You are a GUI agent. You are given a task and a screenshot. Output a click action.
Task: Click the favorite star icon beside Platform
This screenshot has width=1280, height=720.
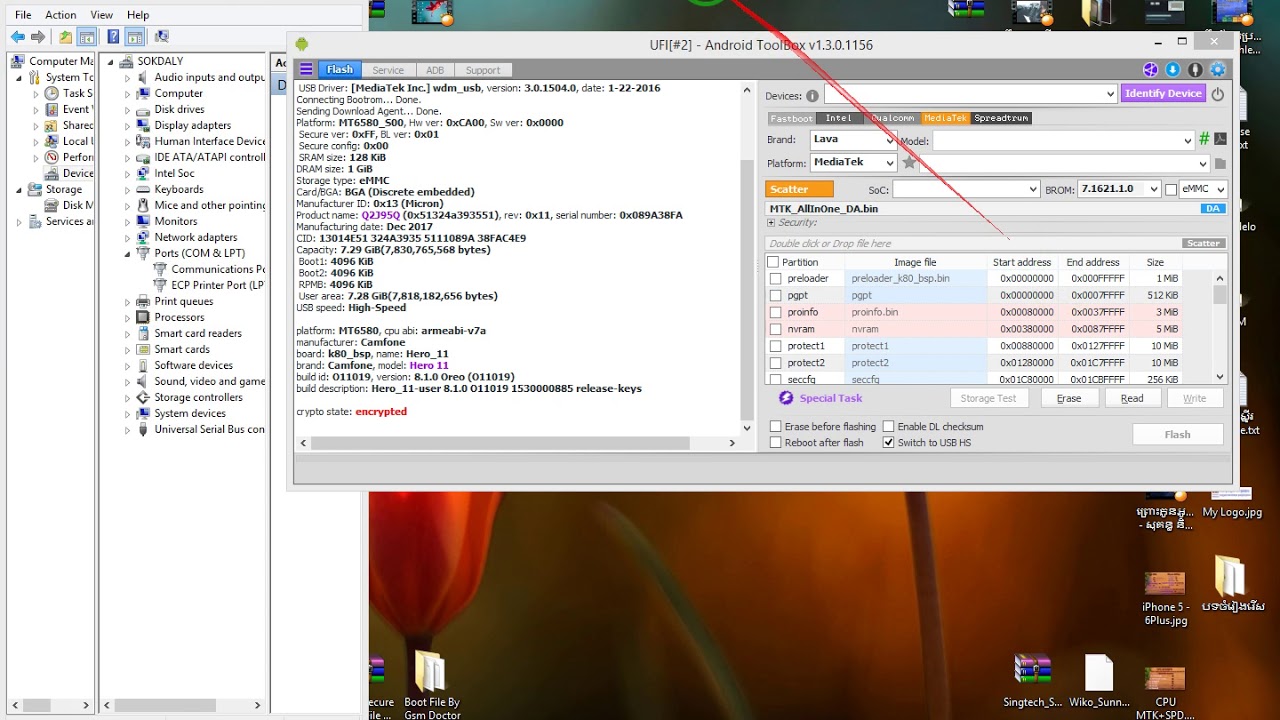pos(909,162)
